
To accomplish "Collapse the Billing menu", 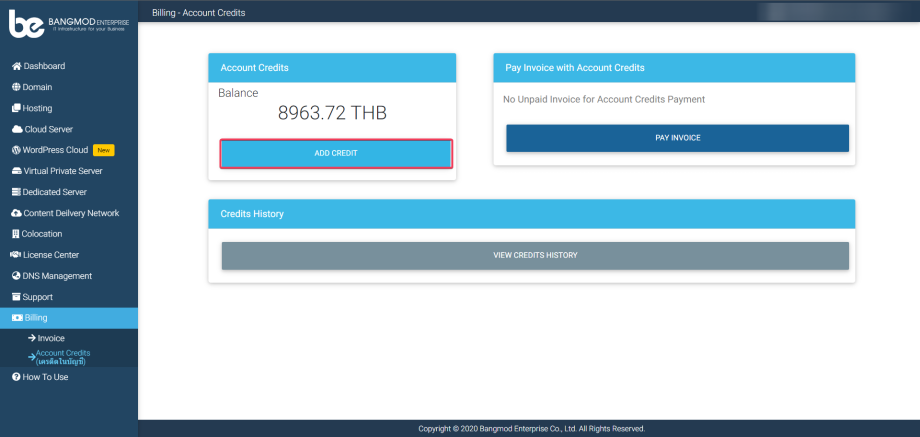I will (x=69, y=318).
